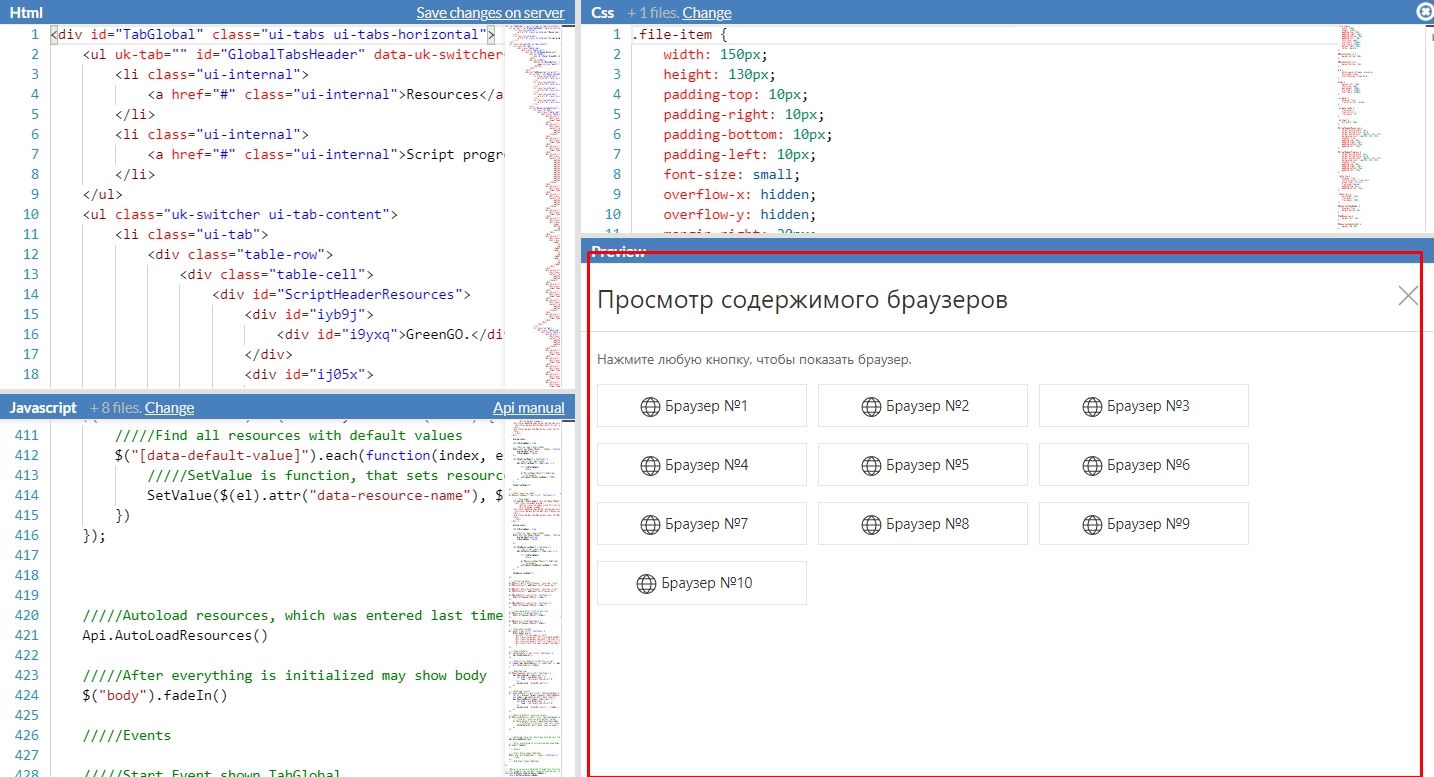
Task: Select the Preview panel header
Action: (x=618, y=252)
